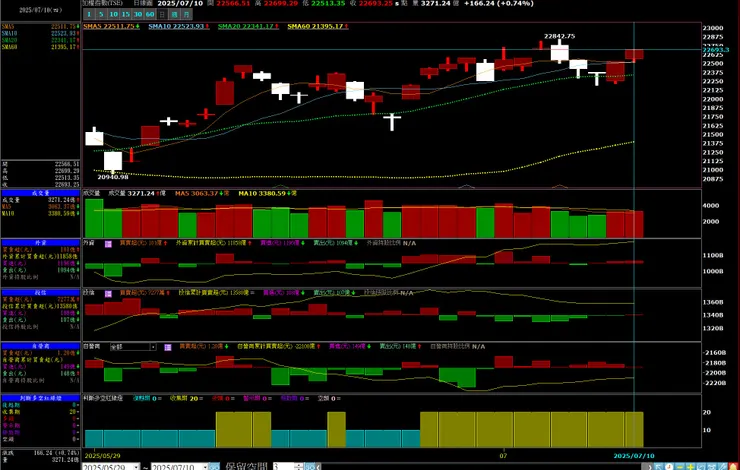Select the 成交量 blue panel header
Viewport: 740px width, 470px height.
(41, 193)
